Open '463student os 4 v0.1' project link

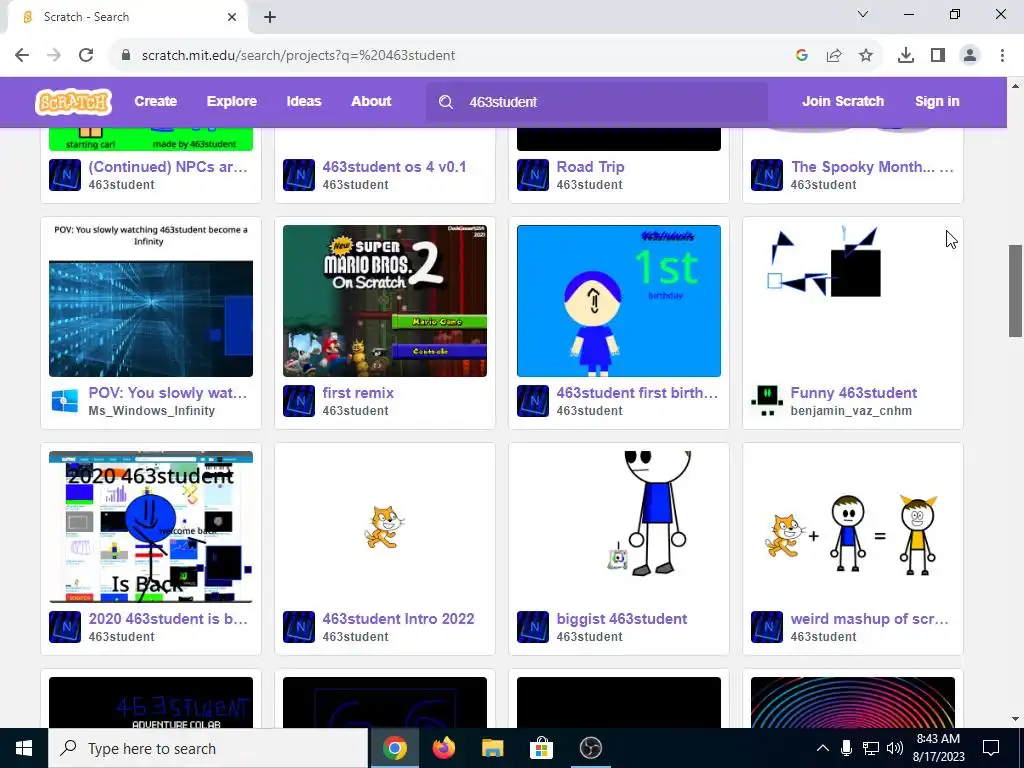coord(394,167)
